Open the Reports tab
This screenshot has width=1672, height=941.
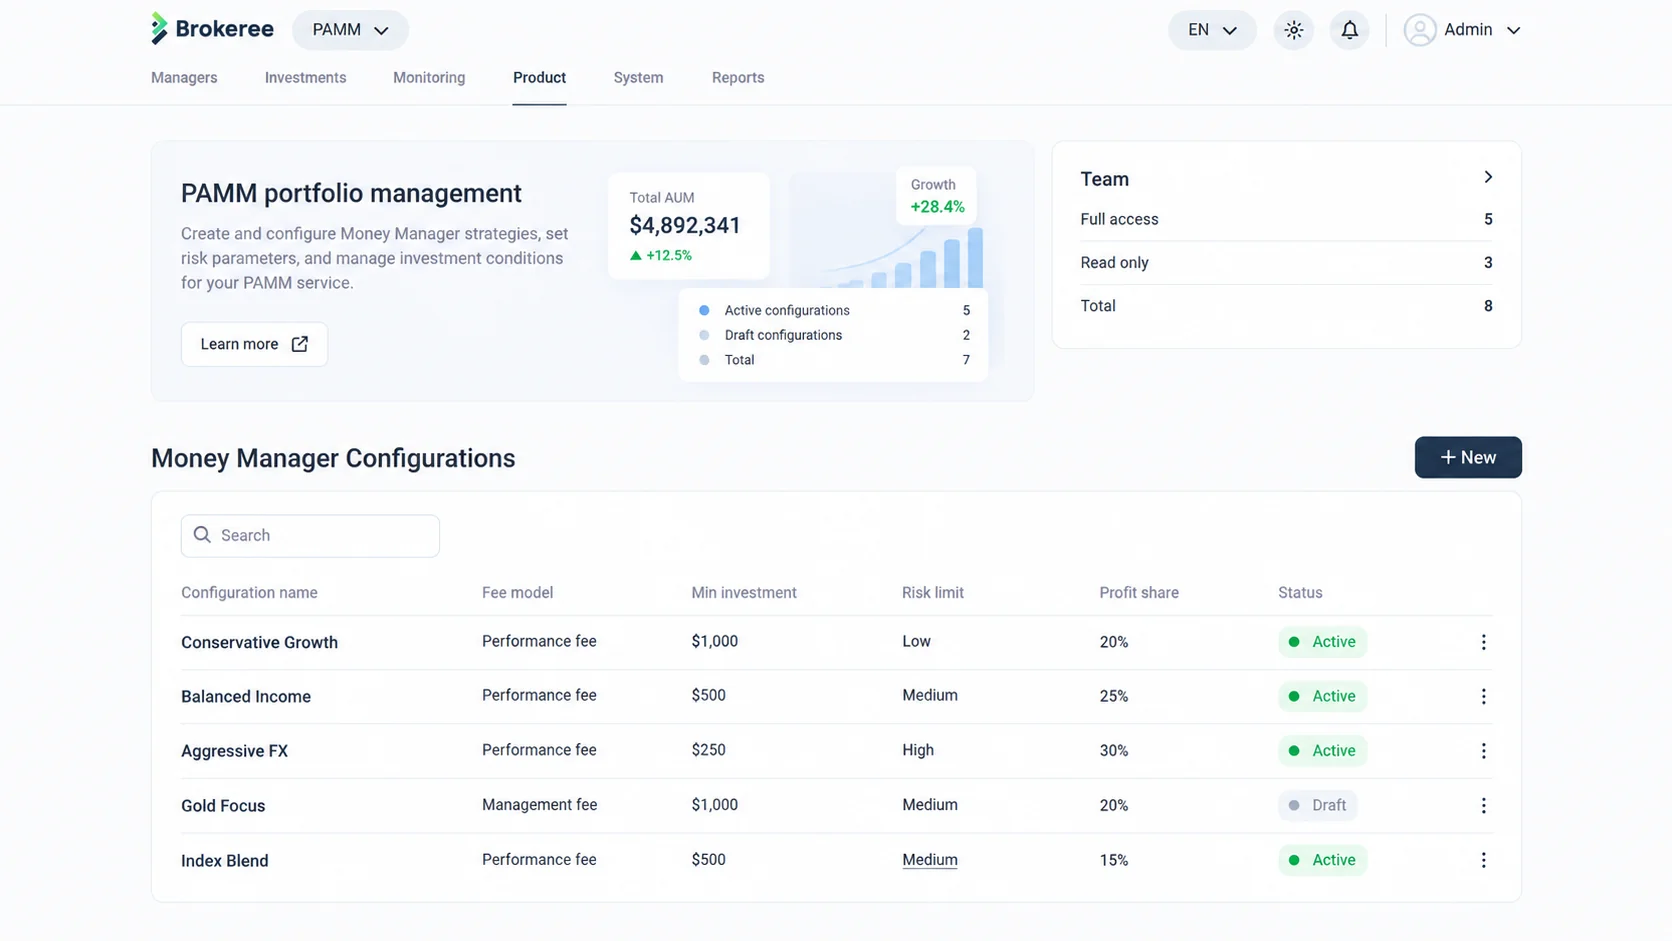pyautogui.click(x=738, y=78)
